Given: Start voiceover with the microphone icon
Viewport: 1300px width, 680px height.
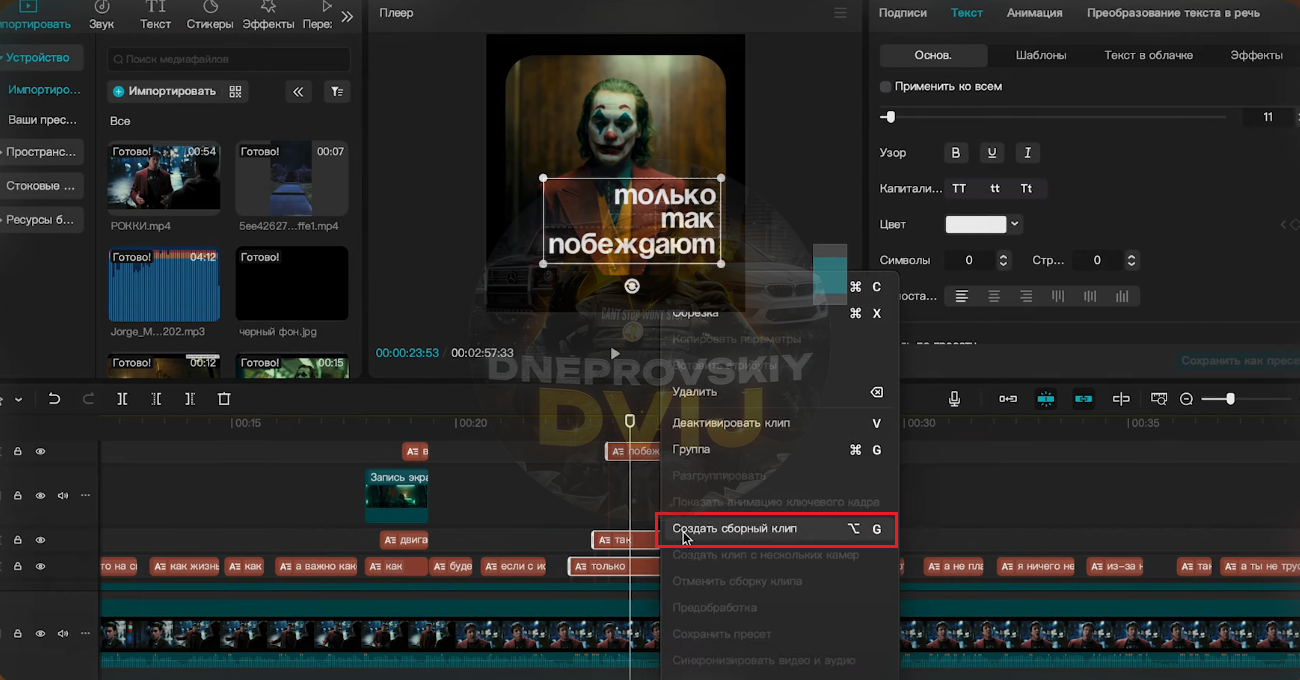Looking at the screenshot, I should point(954,399).
